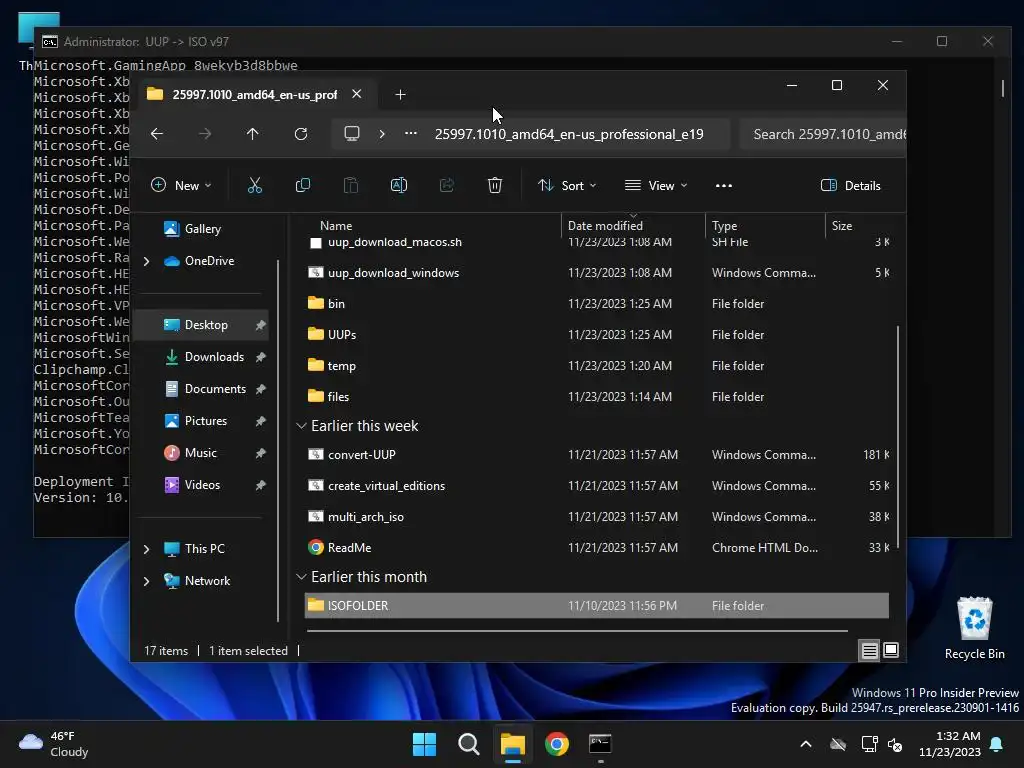This screenshot has width=1024, height=768.
Task: Select Gallery in navigation pane
Action: 202,229
